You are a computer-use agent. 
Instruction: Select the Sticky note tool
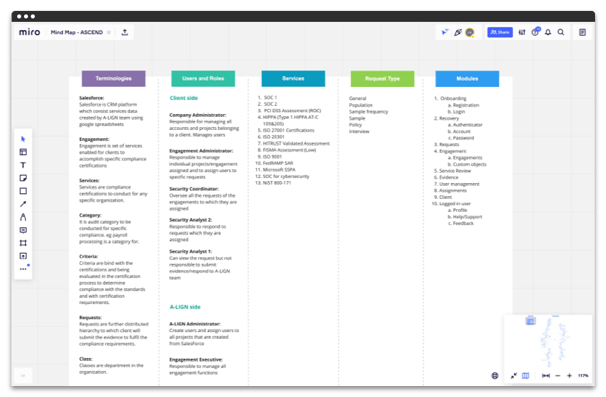point(23,178)
